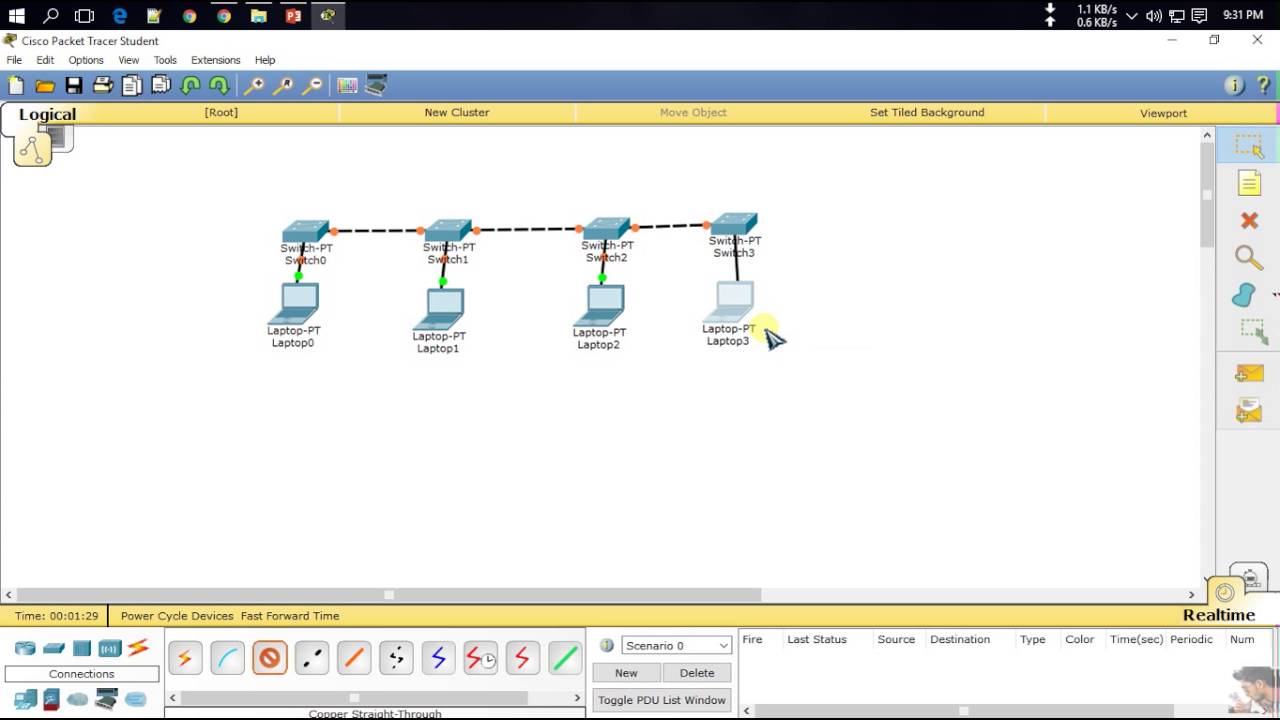Viewport: 1280px width, 720px height.
Task: Save the network with the floppy icon
Action: click(74, 86)
